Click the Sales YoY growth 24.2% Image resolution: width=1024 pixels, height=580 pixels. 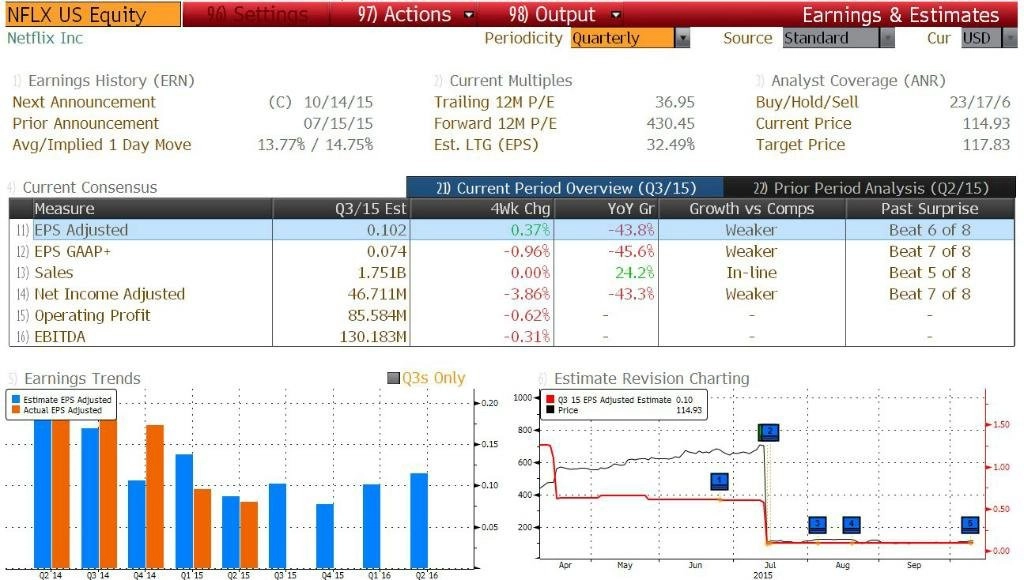[635, 272]
